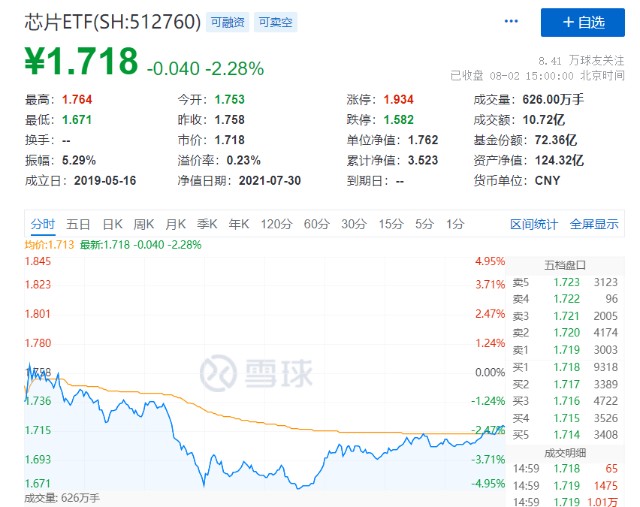Click the 卖4 order row at 1.722

[565, 299]
